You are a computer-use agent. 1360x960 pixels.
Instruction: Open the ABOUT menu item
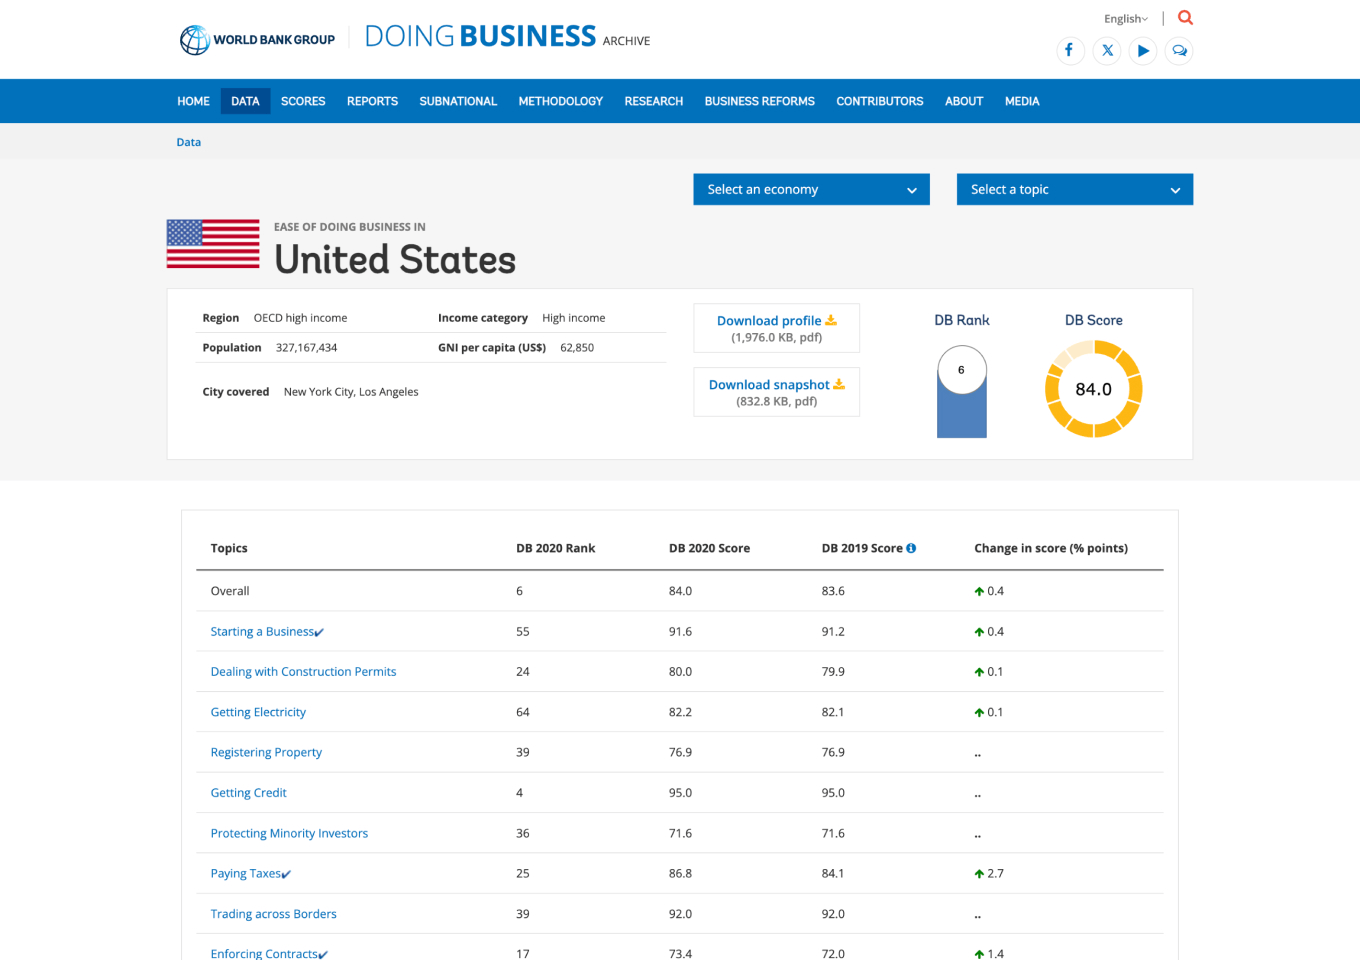click(x=964, y=101)
